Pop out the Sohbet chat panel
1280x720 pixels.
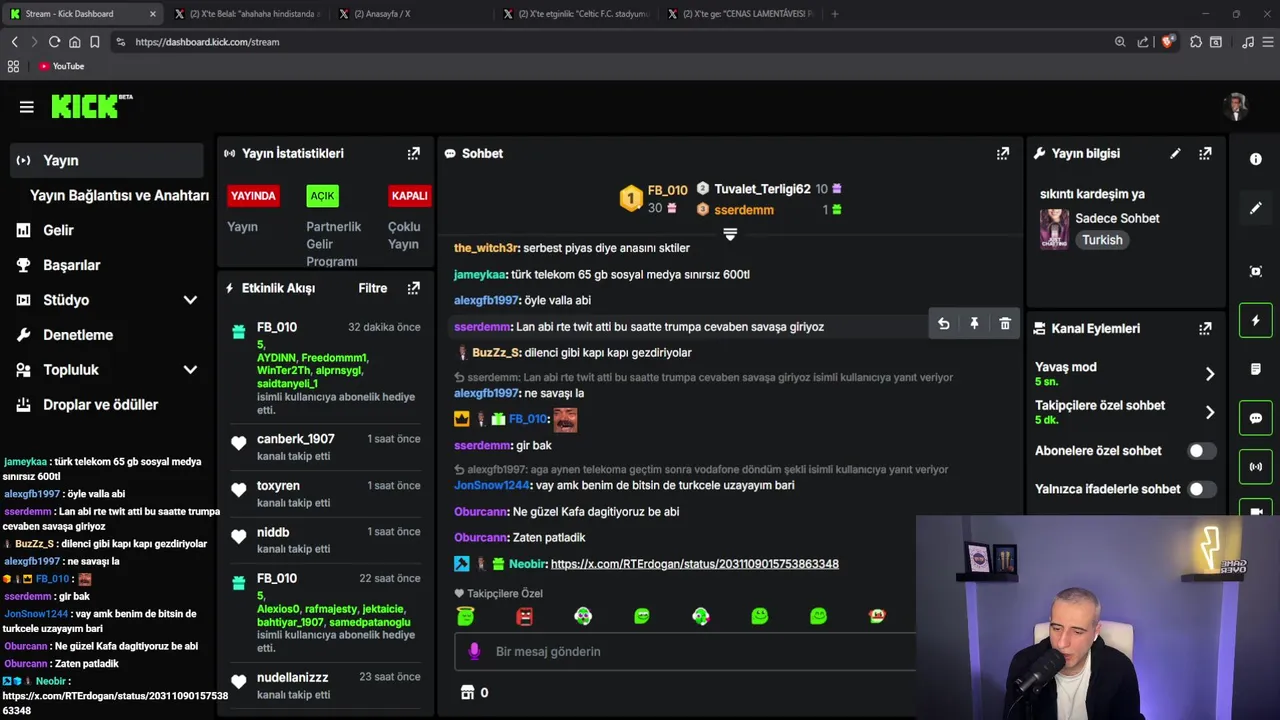[1002, 153]
